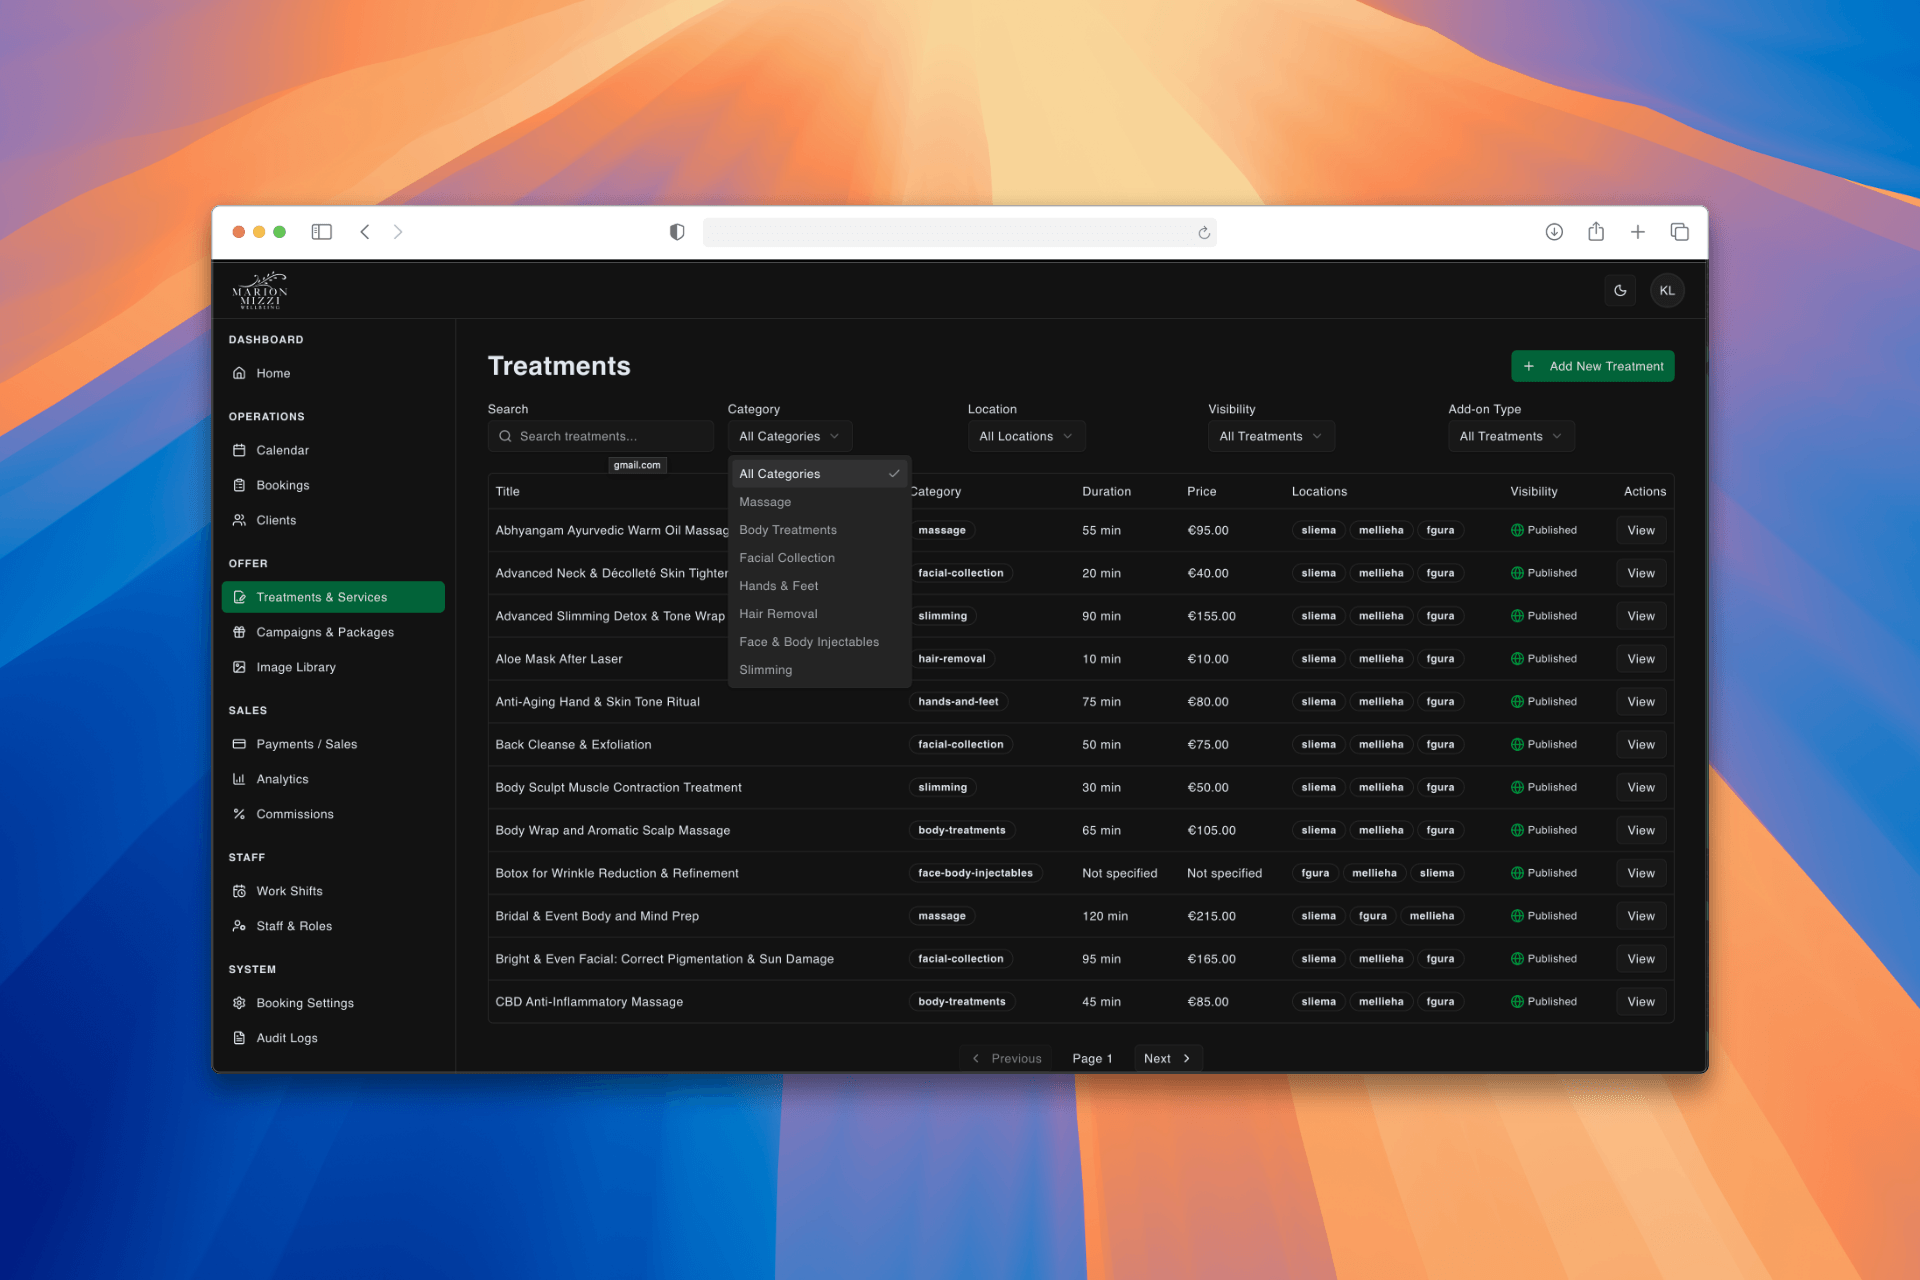Image resolution: width=1920 pixels, height=1280 pixels.
Task: Click the Safari sidebar toggle icon
Action: (321, 232)
